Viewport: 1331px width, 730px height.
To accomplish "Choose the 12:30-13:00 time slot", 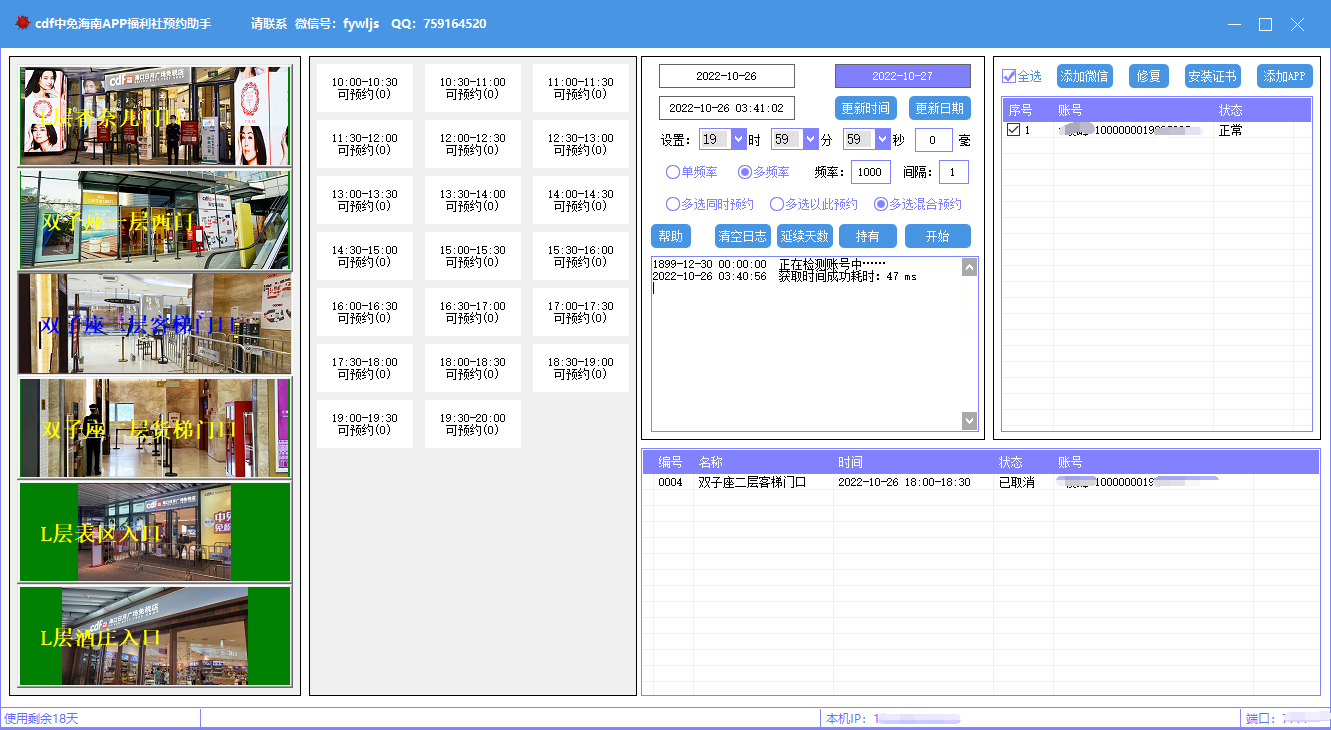I will click(x=581, y=144).
